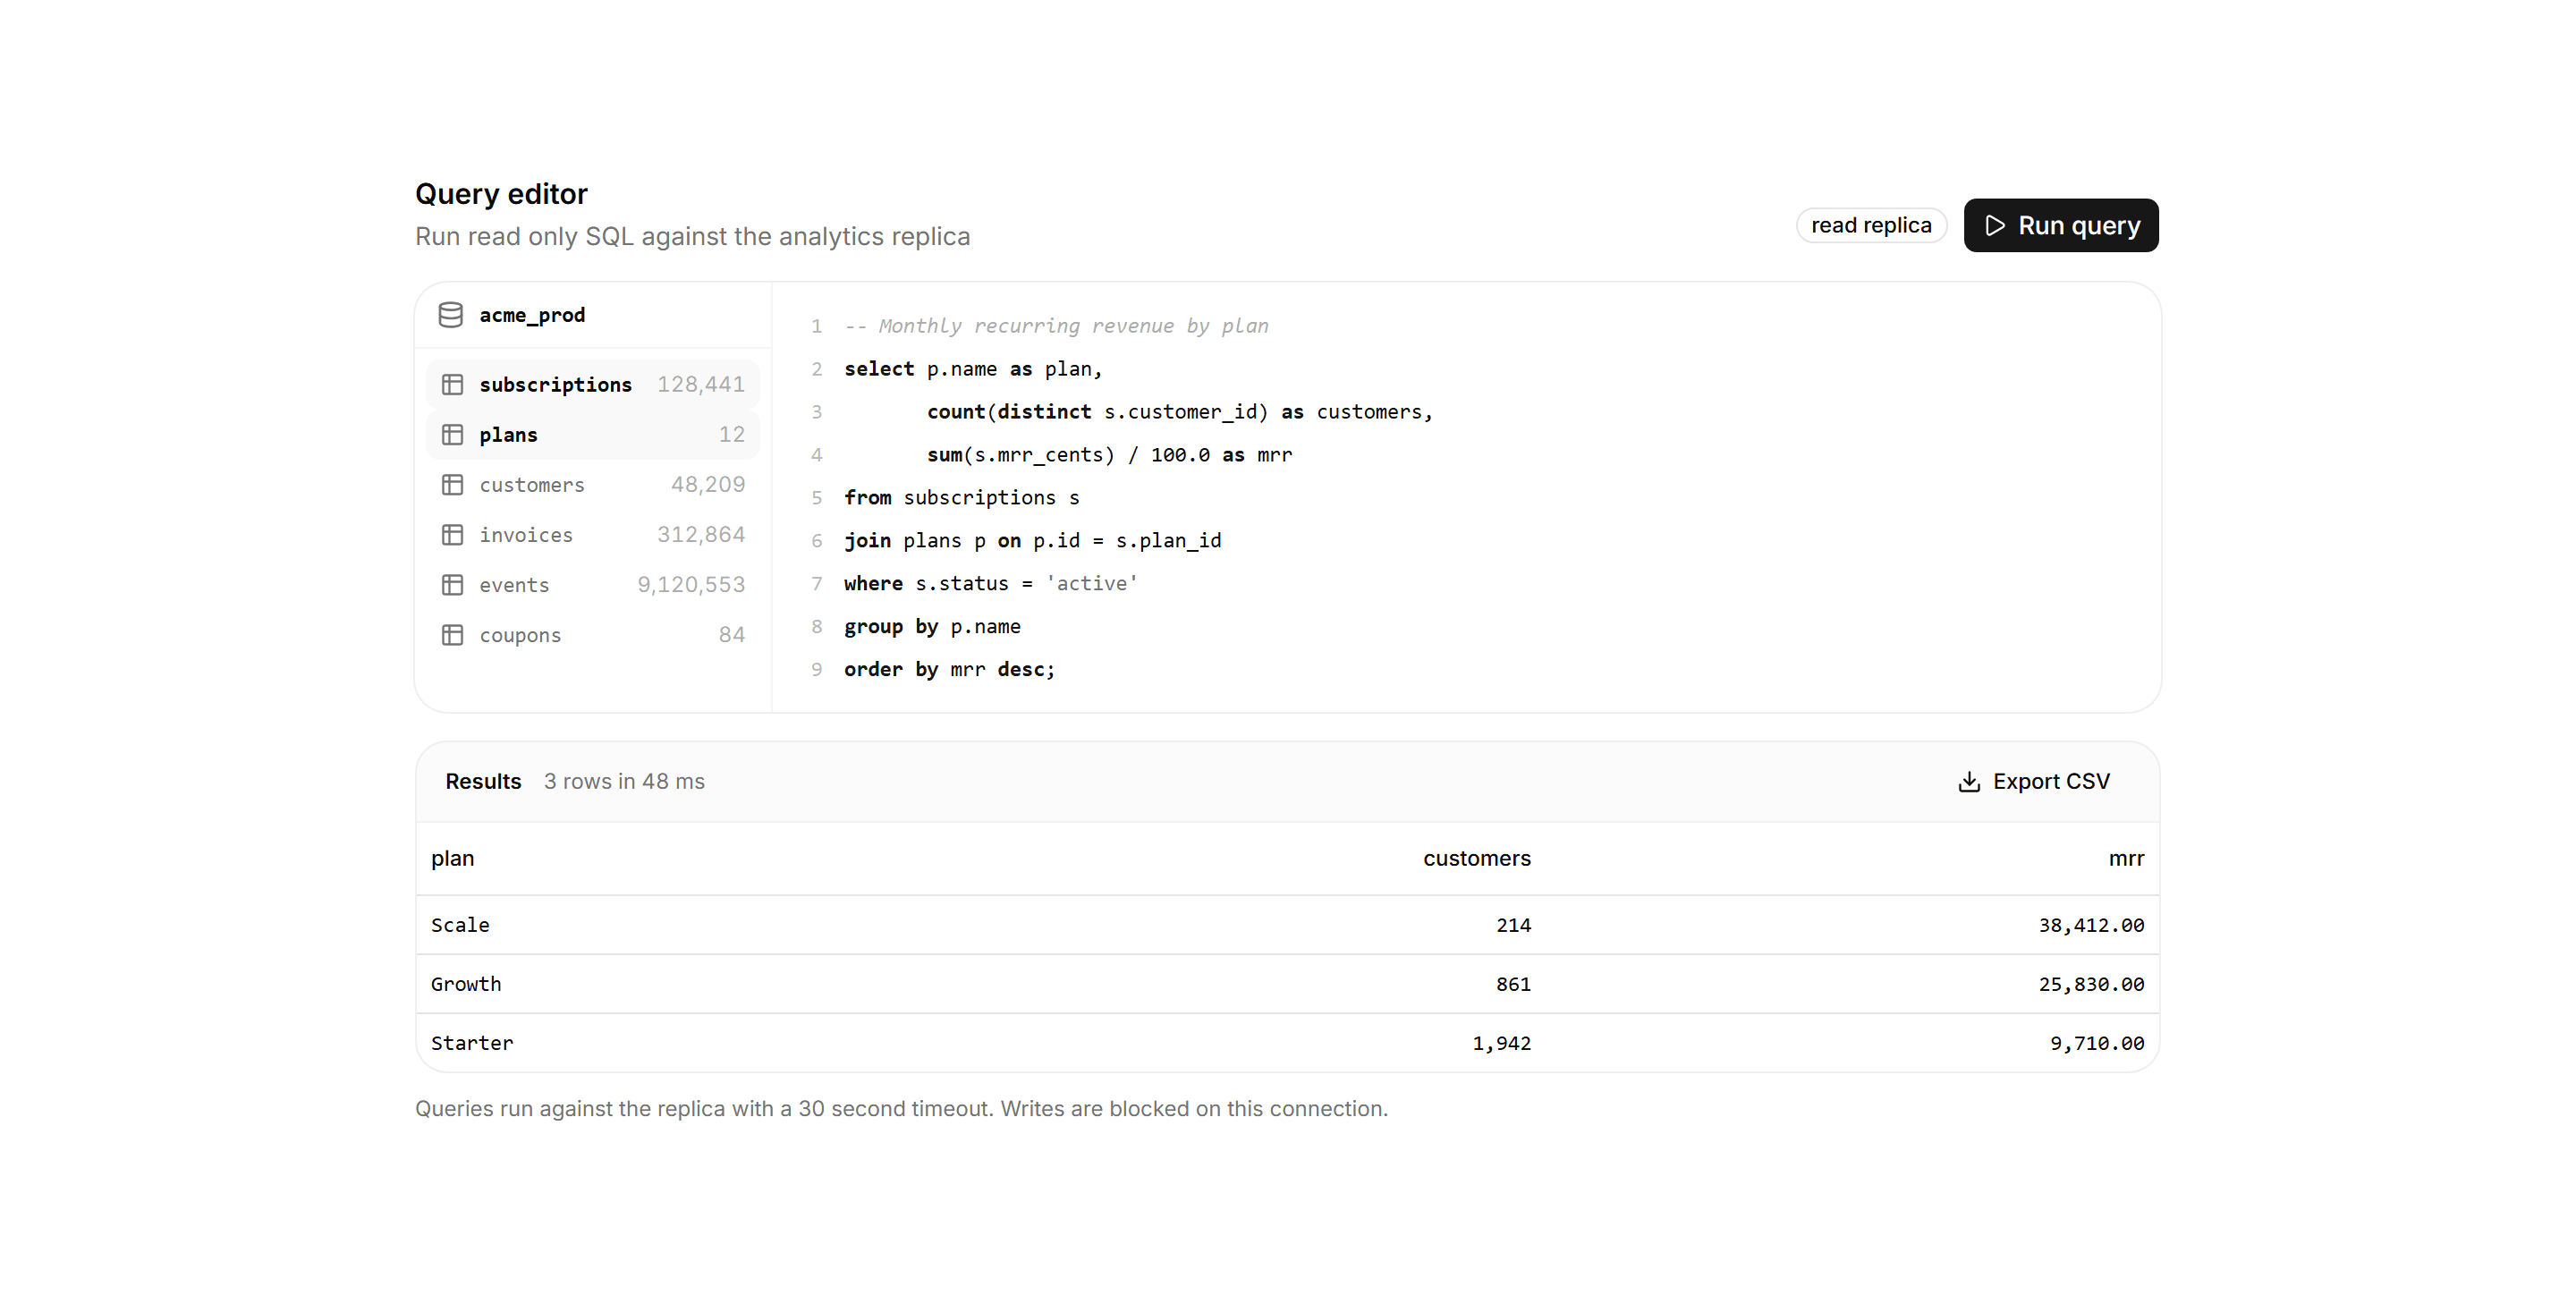
Task: Click the 'join plans p on' line
Action: (x=1032, y=541)
